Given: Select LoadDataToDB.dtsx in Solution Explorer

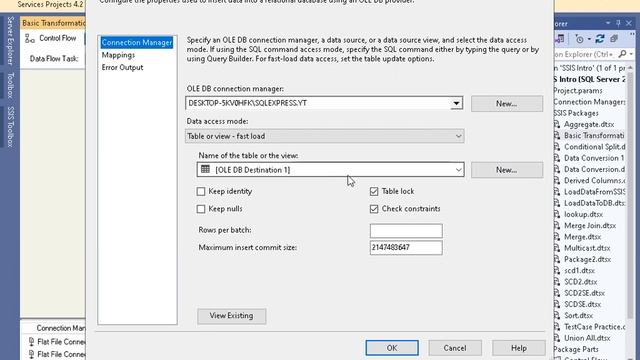Looking at the screenshot, I should pyautogui.click(x=594, y=203).
